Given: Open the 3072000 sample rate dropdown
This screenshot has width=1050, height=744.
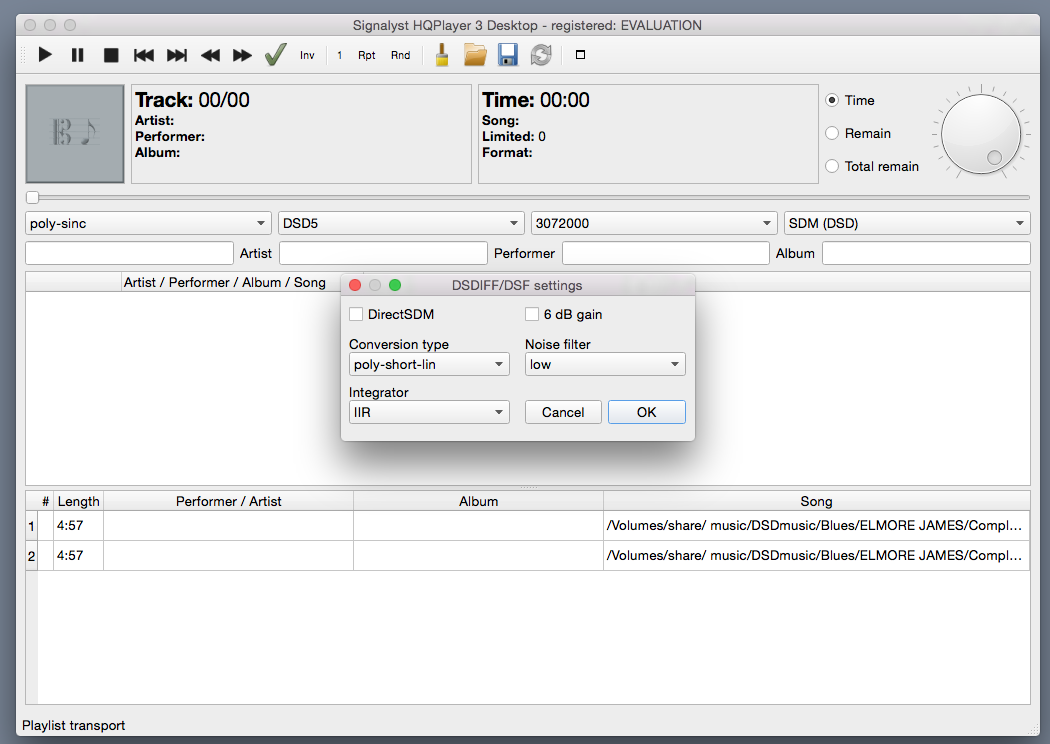Looking at the screenshot, I should point(654,224).
